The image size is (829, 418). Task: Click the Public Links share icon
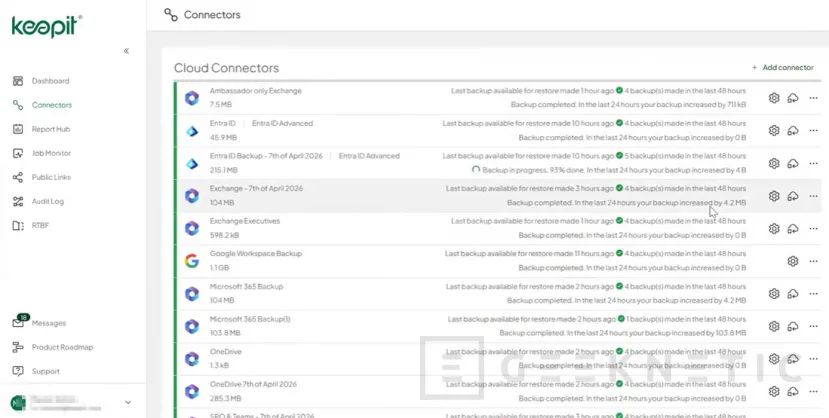[x=18, y=177]
